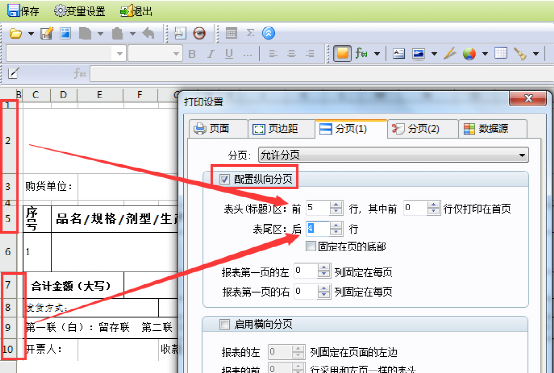Click the green fx function icon
The width and height of the screenshot is (554, 373).
tap(362, 54)
